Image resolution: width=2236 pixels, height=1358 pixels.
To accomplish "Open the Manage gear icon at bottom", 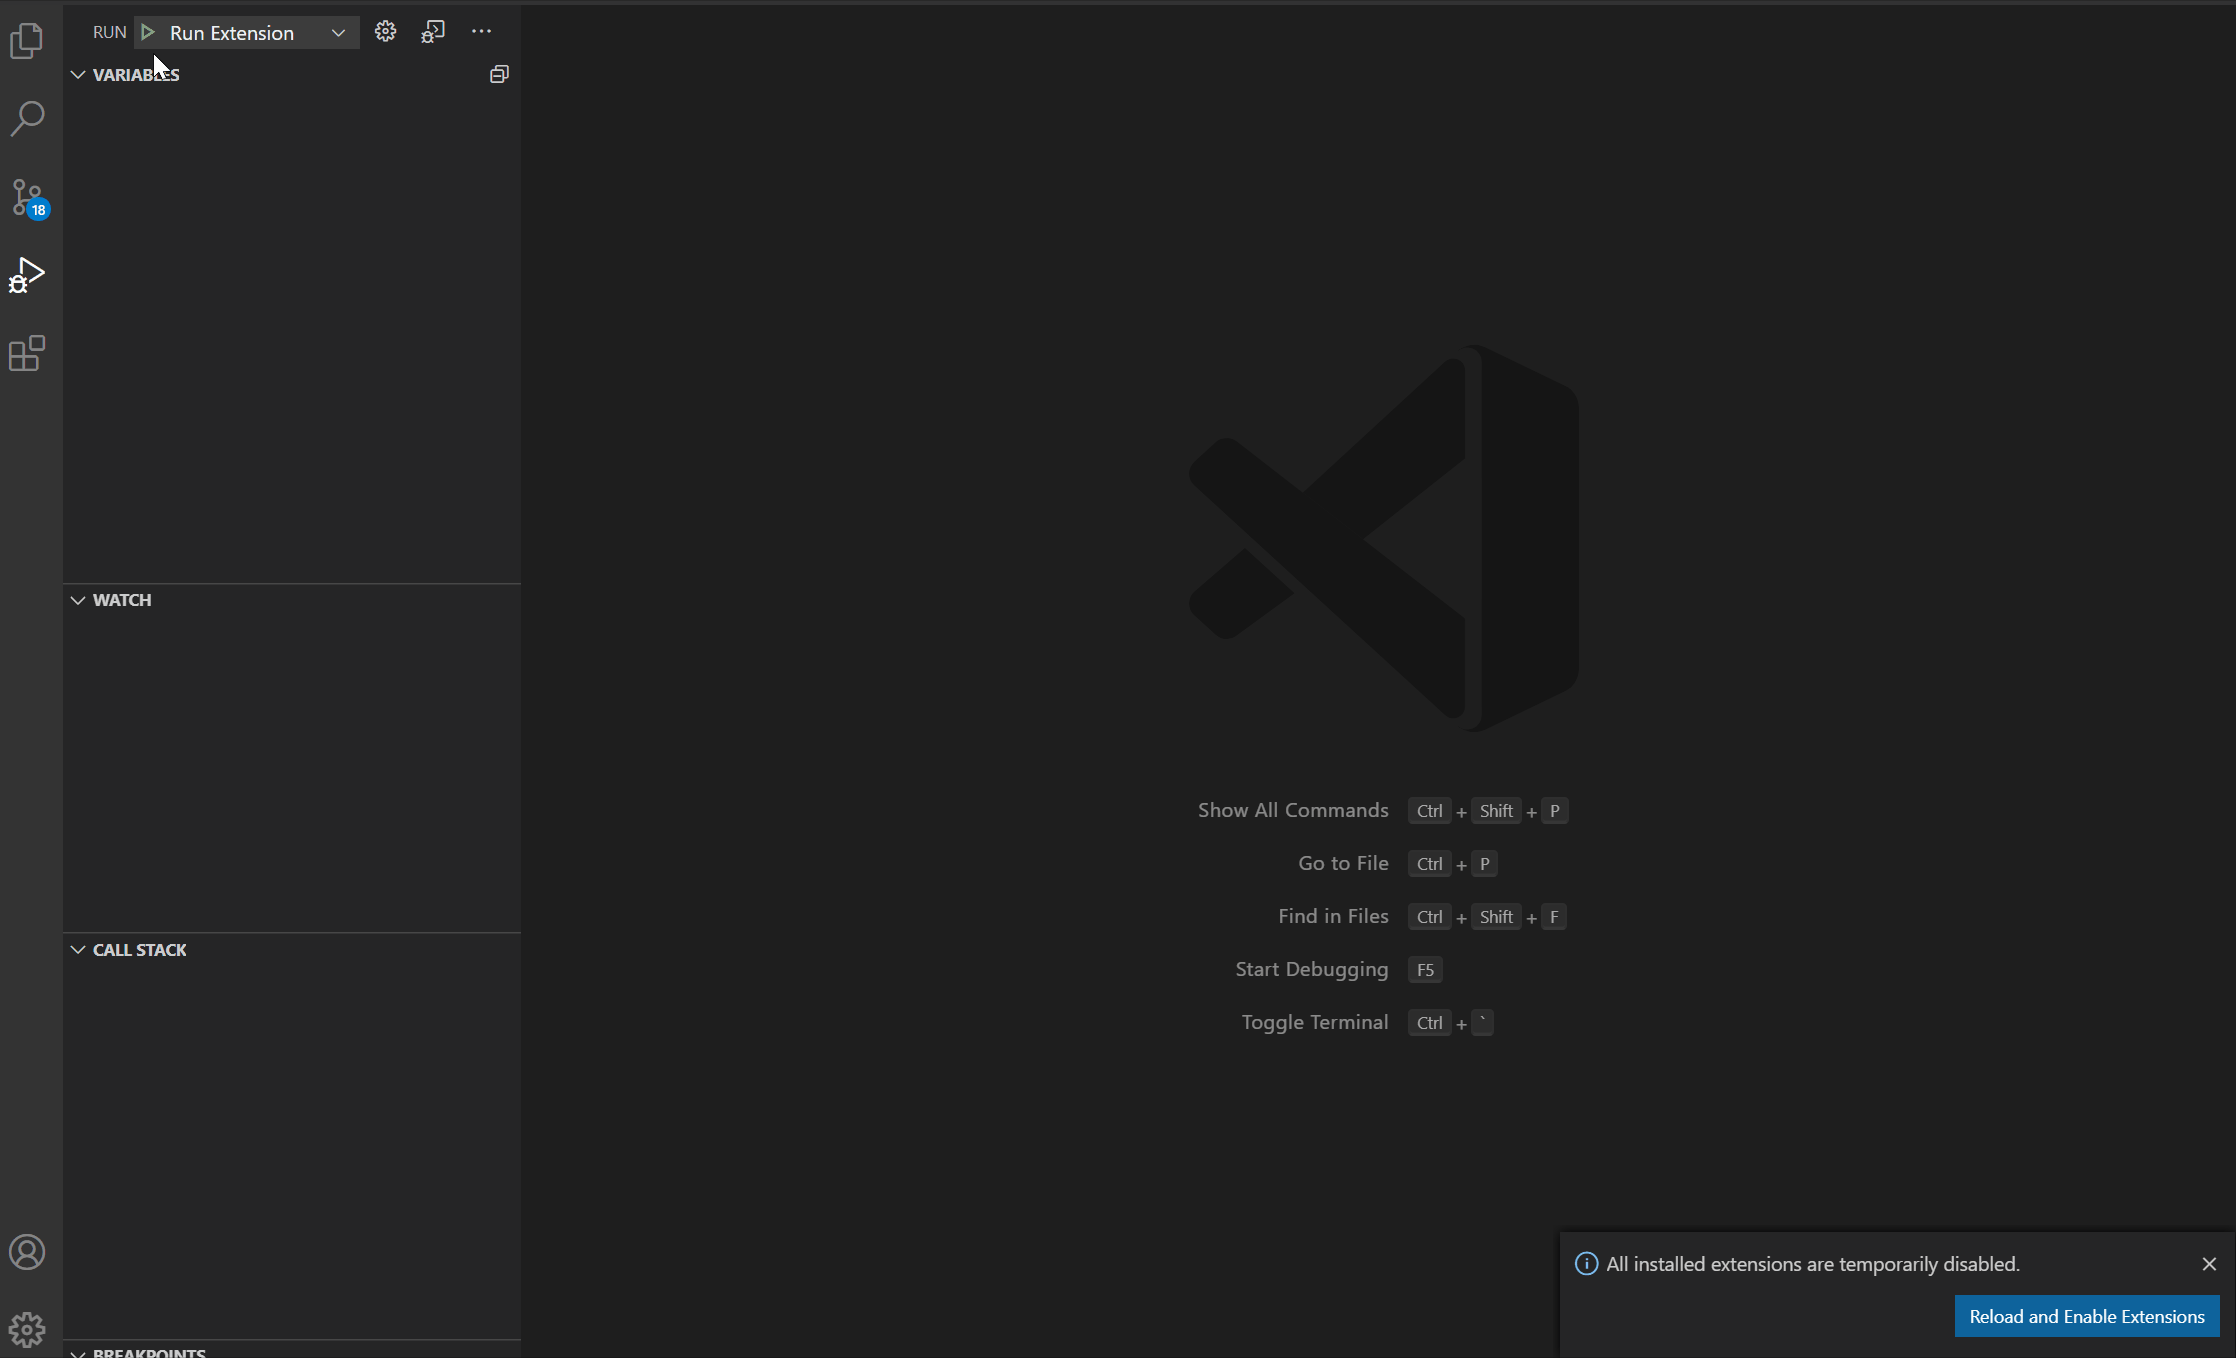I will (x=27, y=1329).
